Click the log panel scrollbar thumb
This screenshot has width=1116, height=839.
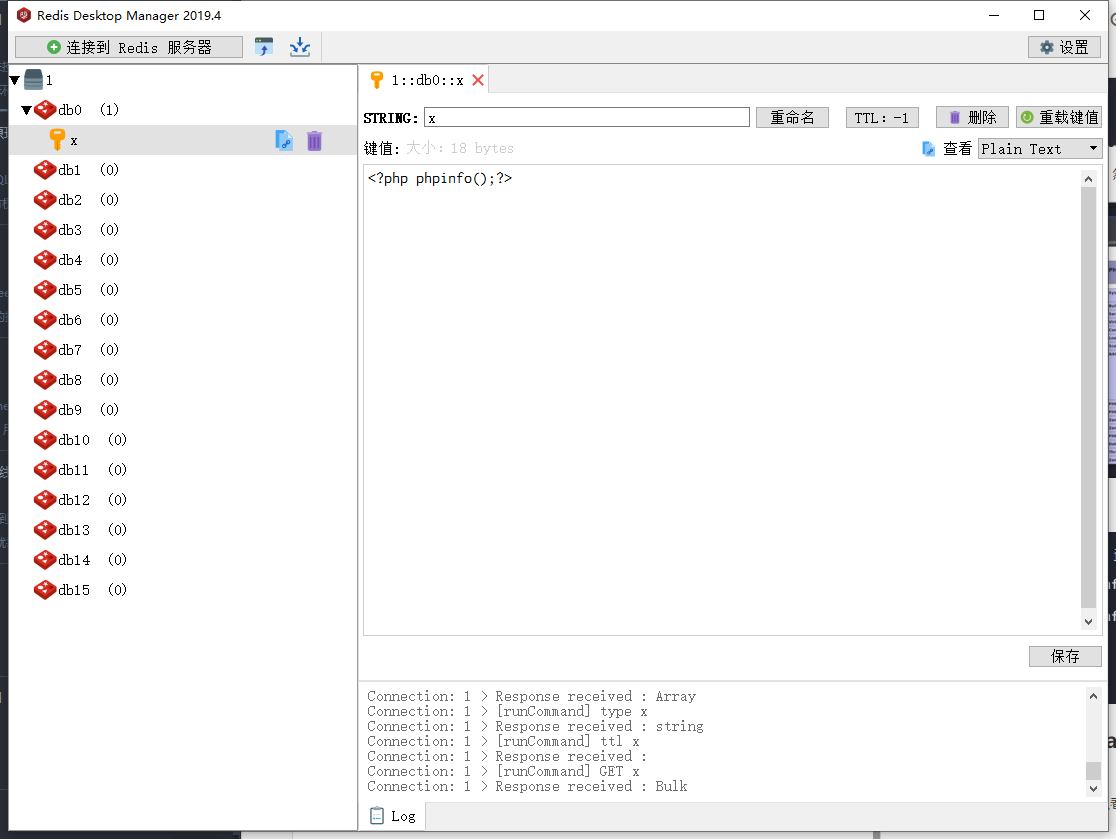1093,771
